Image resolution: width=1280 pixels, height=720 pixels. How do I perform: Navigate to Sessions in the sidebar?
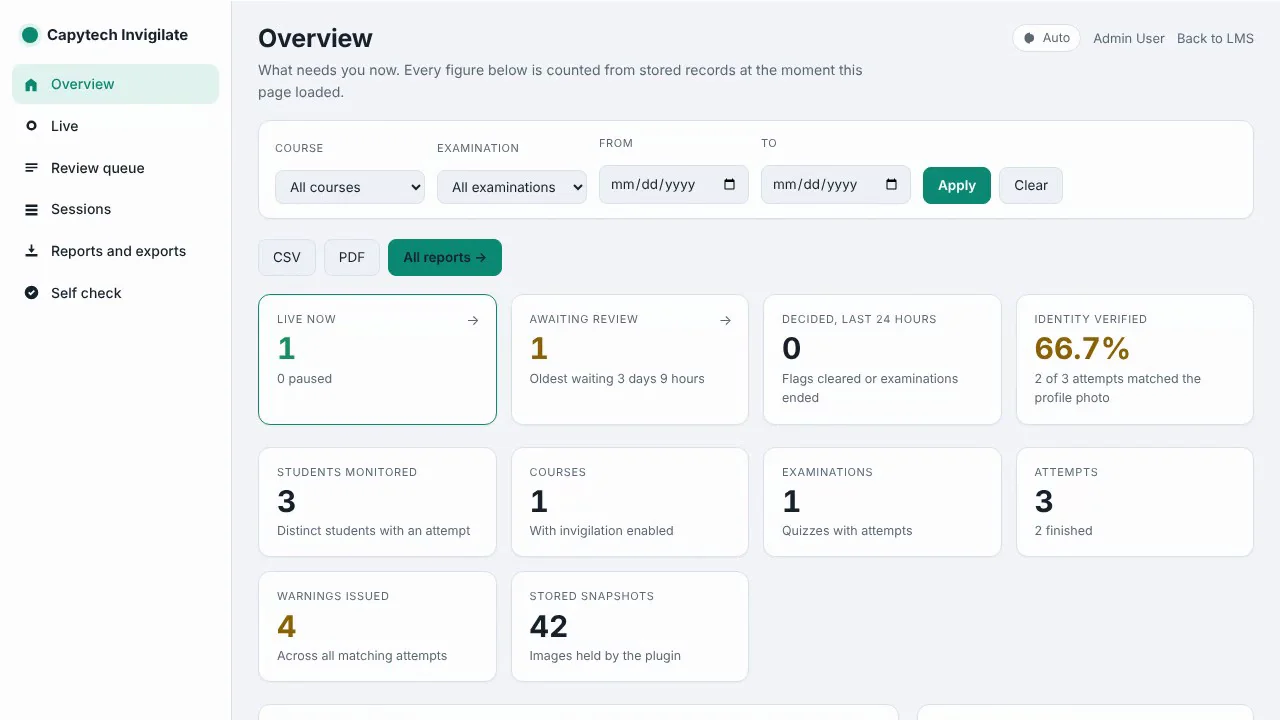click(x=116, y=209)
